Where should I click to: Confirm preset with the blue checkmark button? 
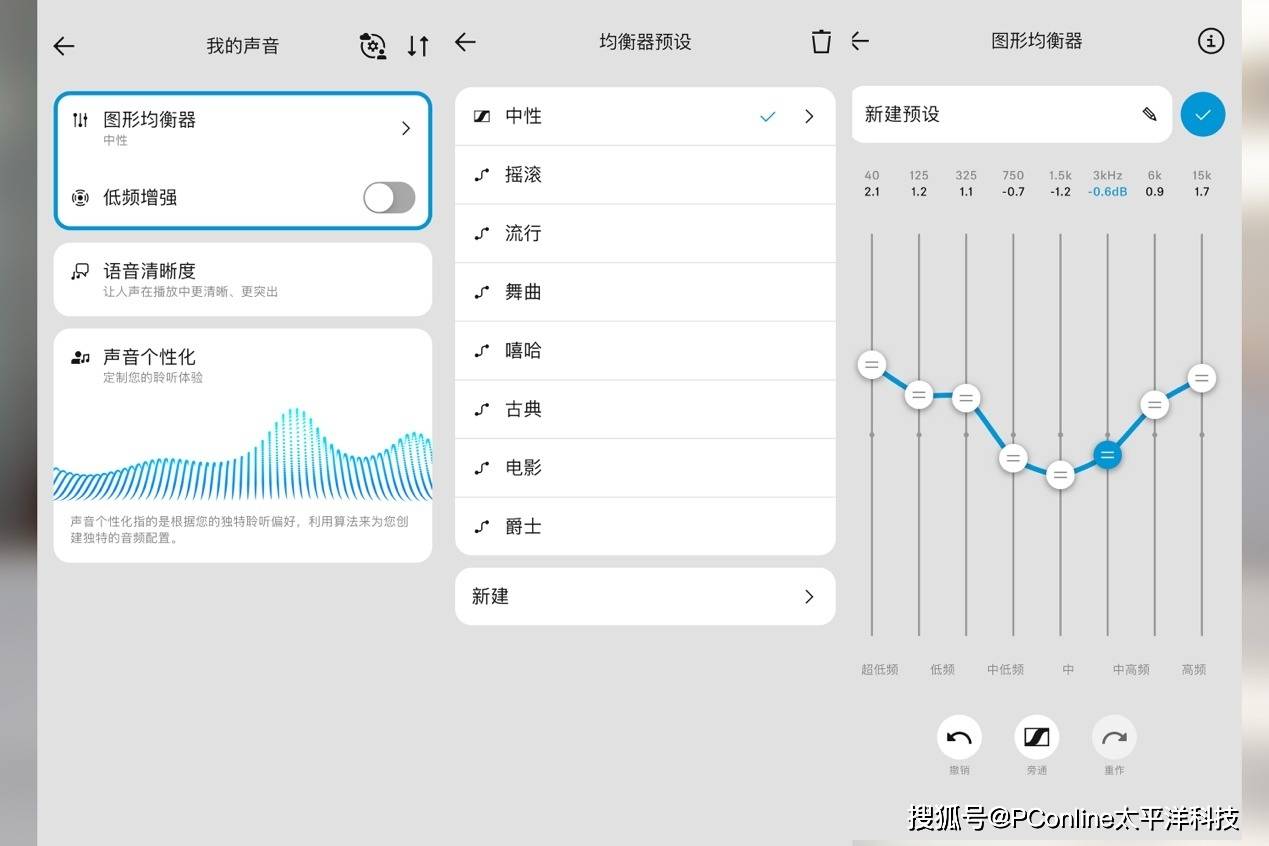pyautogui.click(x=1203, y=114)
